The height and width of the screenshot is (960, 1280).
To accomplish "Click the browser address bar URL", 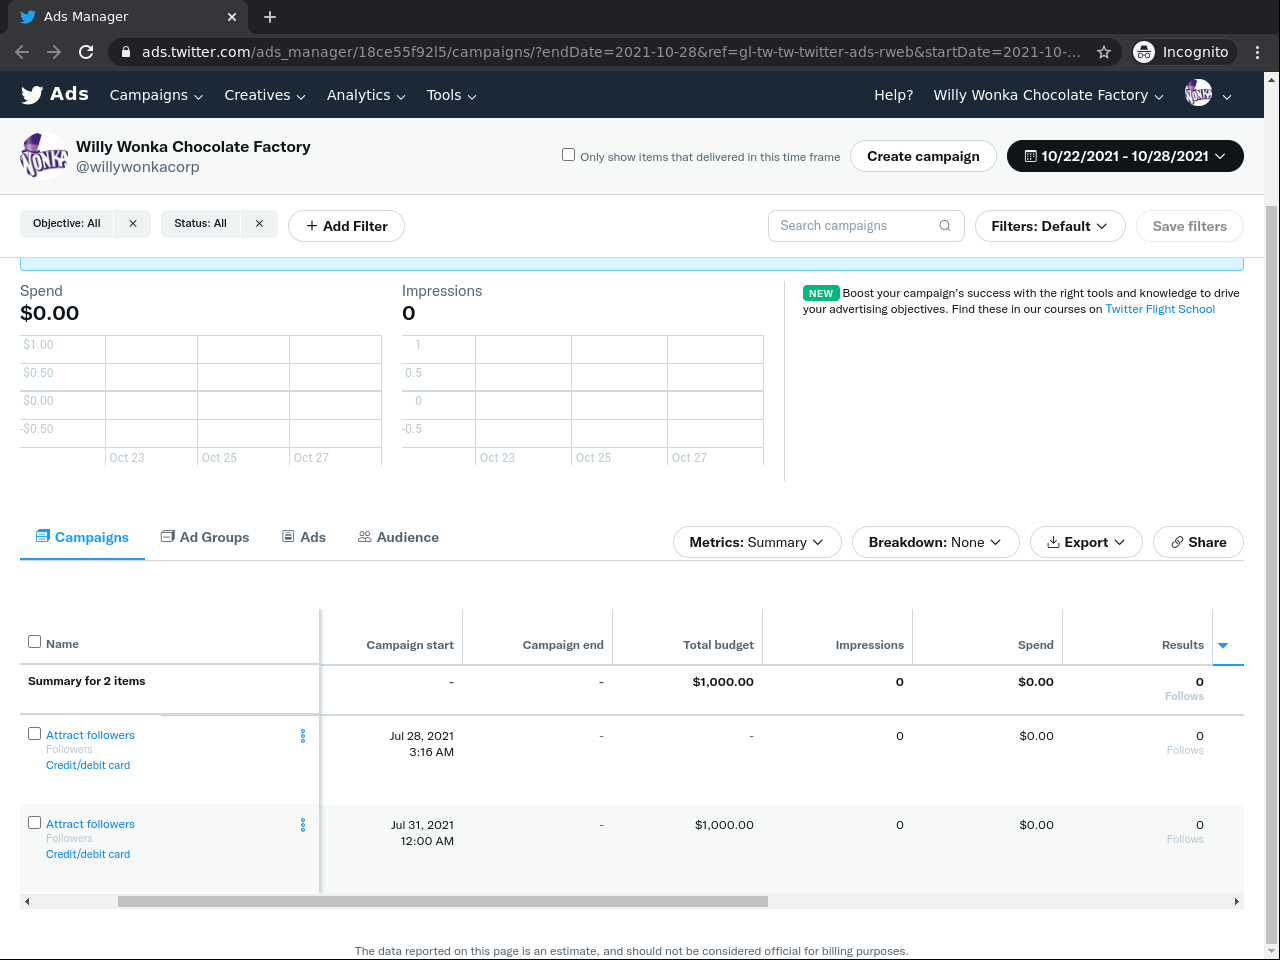I will coord(611,52).
